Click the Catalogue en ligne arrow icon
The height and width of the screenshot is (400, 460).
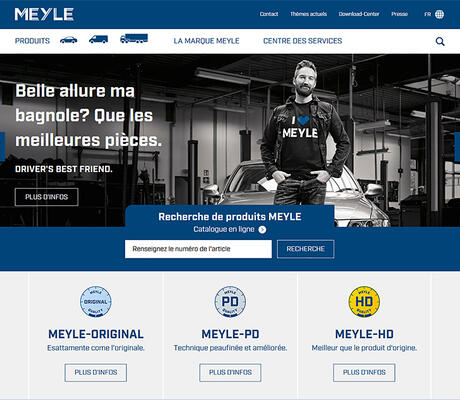262,229
